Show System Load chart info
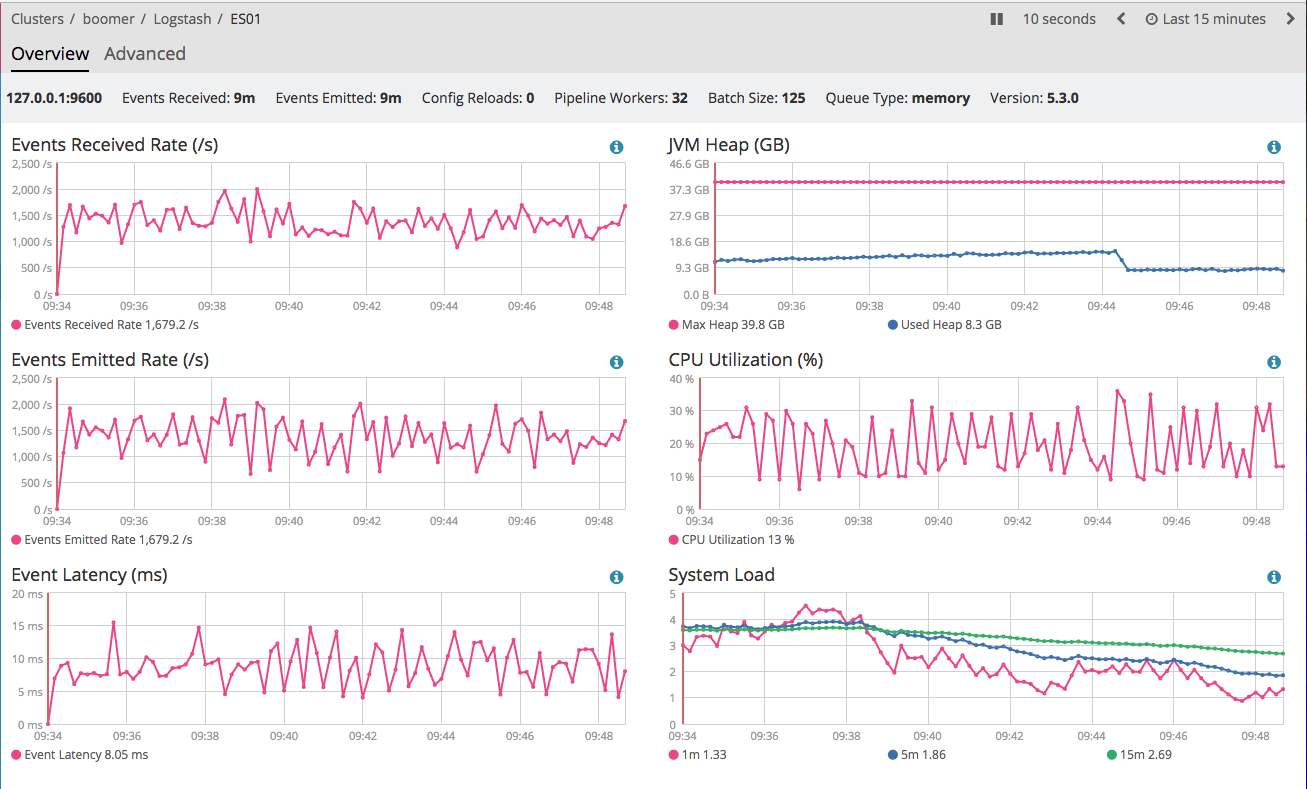The width and height of the screenshot is (1307, 789). tap(1273, 577)
